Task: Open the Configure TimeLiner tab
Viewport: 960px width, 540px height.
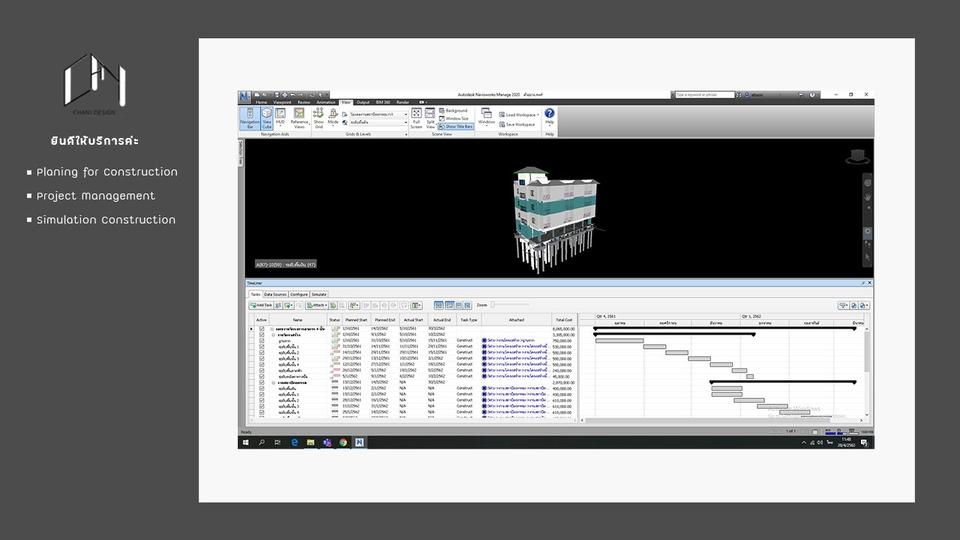Action: tap(299, 294)
